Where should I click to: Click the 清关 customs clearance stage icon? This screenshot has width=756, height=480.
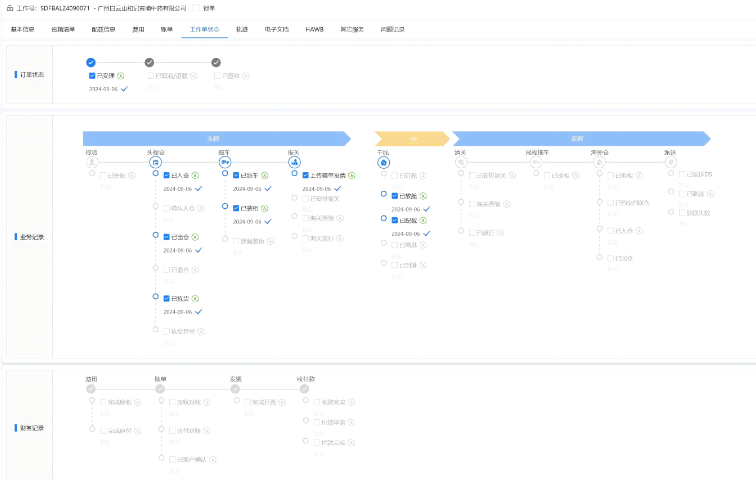[461, 161]
